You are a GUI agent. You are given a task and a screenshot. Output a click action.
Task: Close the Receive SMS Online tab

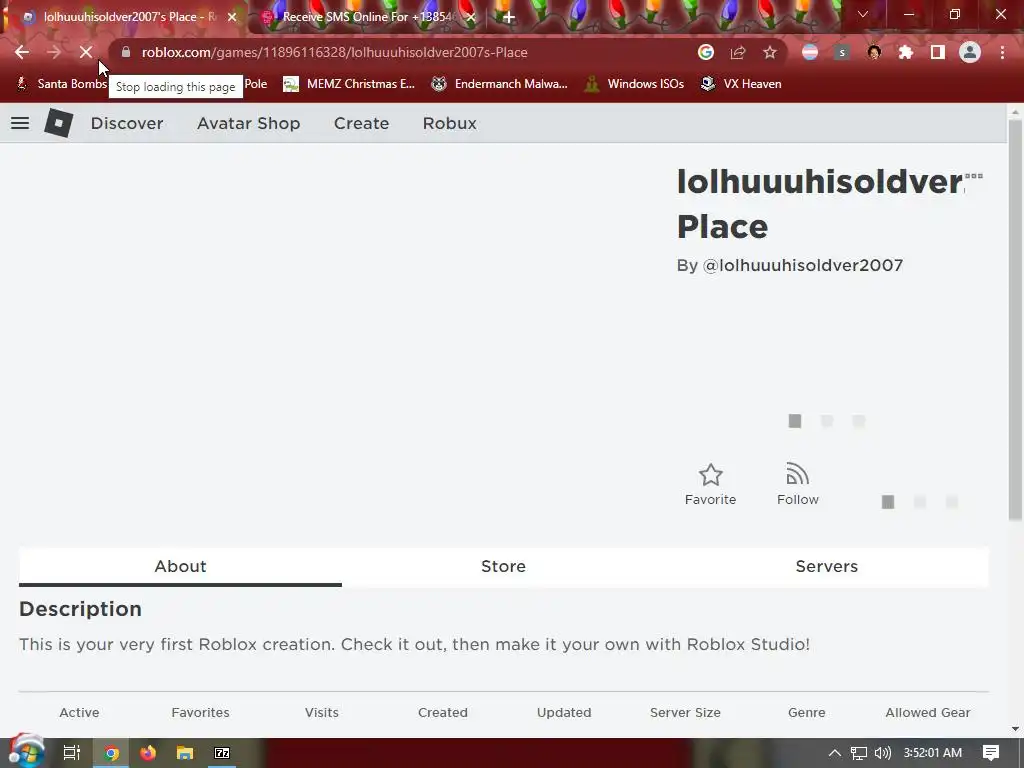coord(471,17)
